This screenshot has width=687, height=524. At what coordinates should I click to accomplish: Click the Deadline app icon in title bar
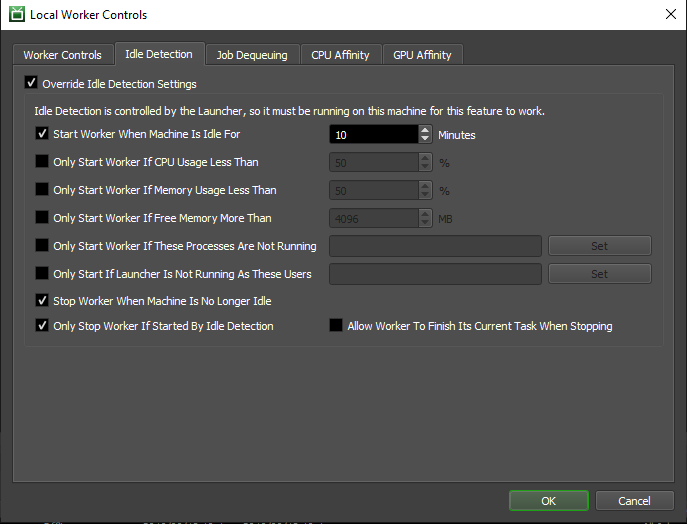point(17,15)
